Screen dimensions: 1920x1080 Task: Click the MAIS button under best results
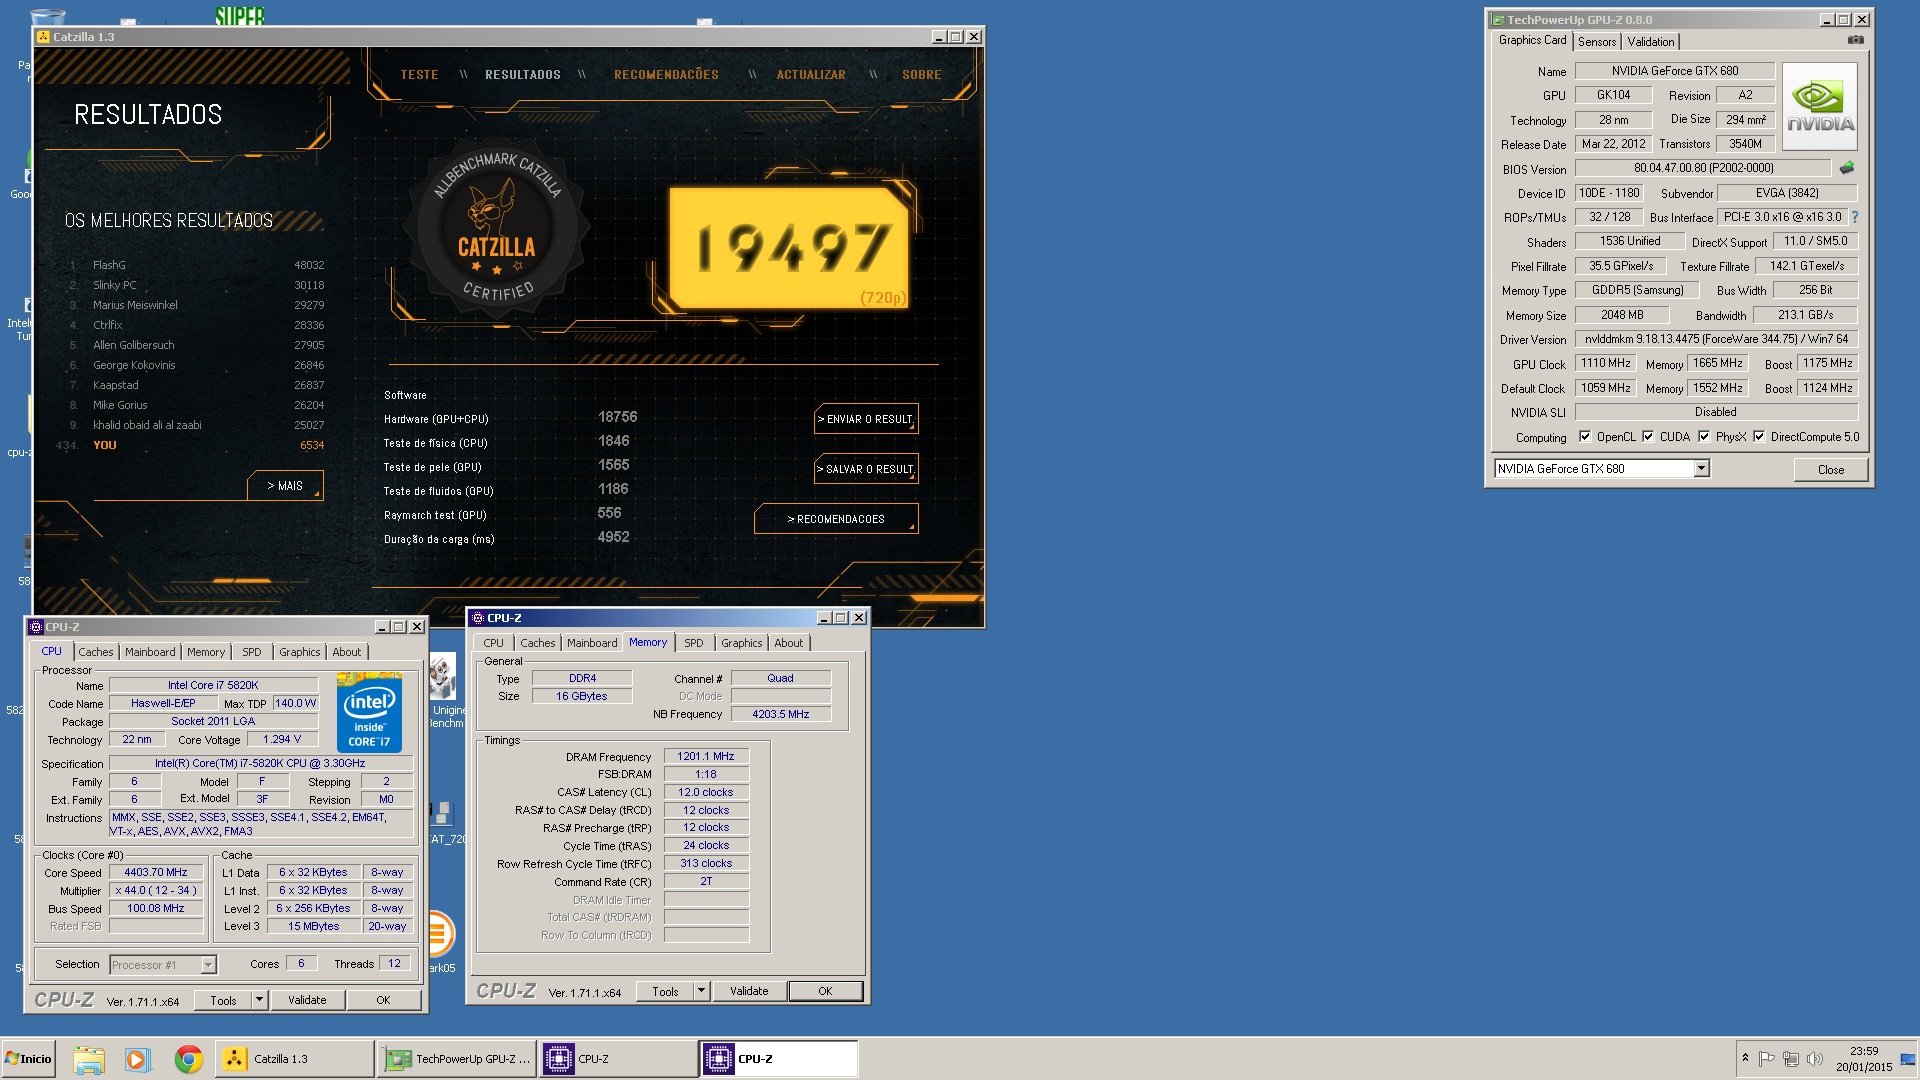[x=285, y=486]
